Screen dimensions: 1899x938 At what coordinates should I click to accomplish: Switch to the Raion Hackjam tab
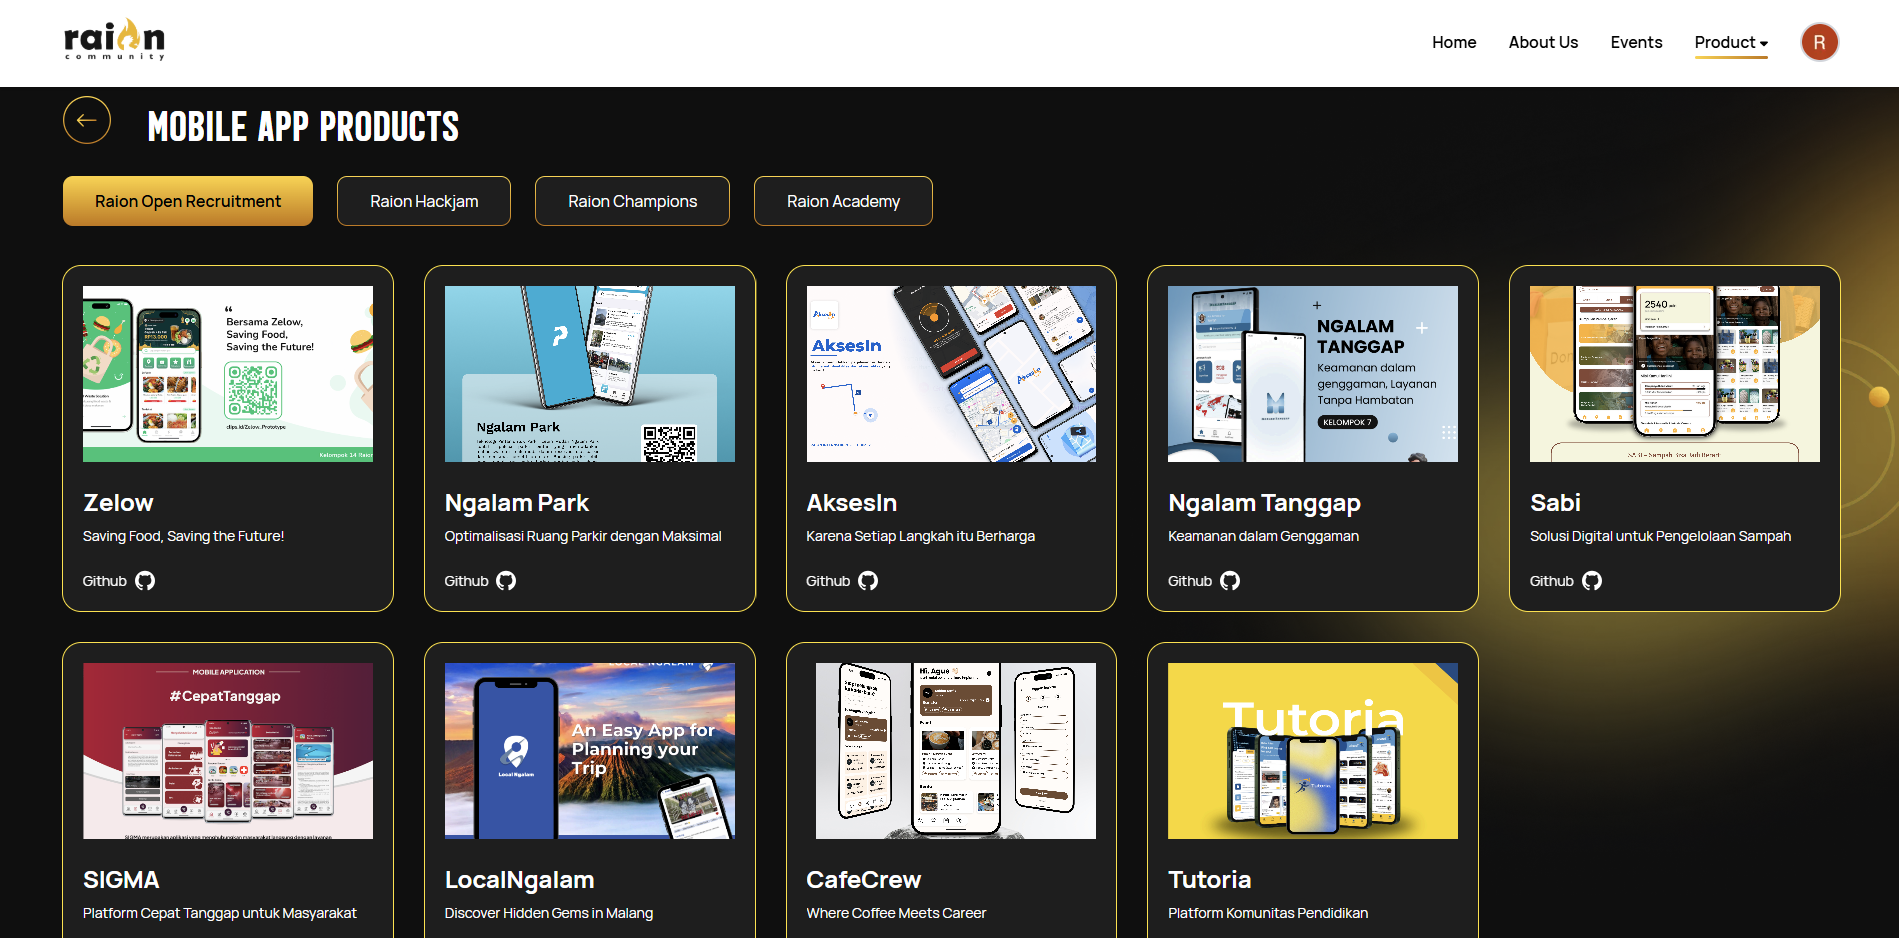(424, 201)
